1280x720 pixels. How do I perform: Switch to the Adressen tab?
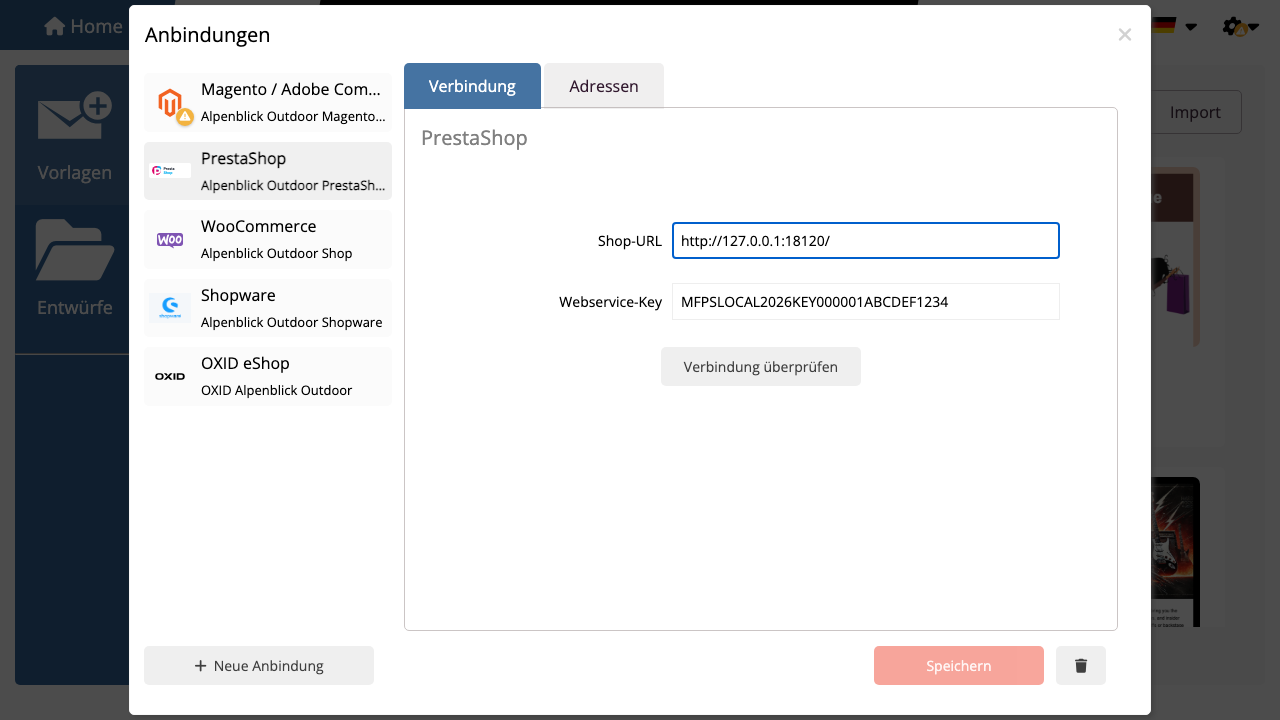604,86
